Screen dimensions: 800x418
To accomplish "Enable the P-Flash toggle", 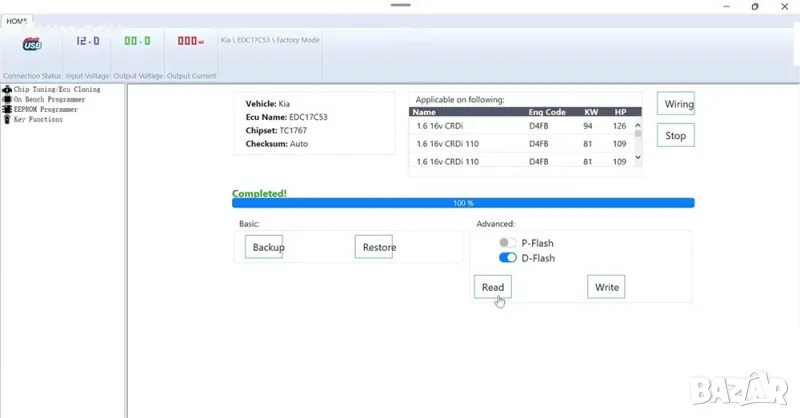I will pyautogui.click(x=508, y=243).
